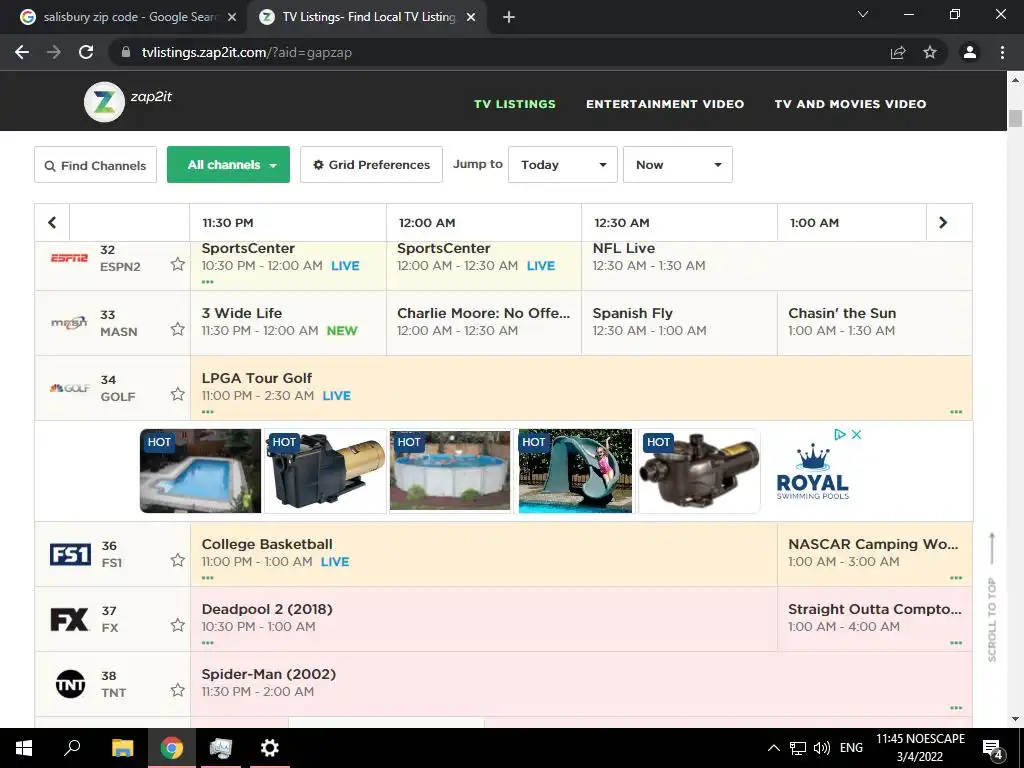
Task: Open the pool slide ad thumbnail
Action: point(575,471)
